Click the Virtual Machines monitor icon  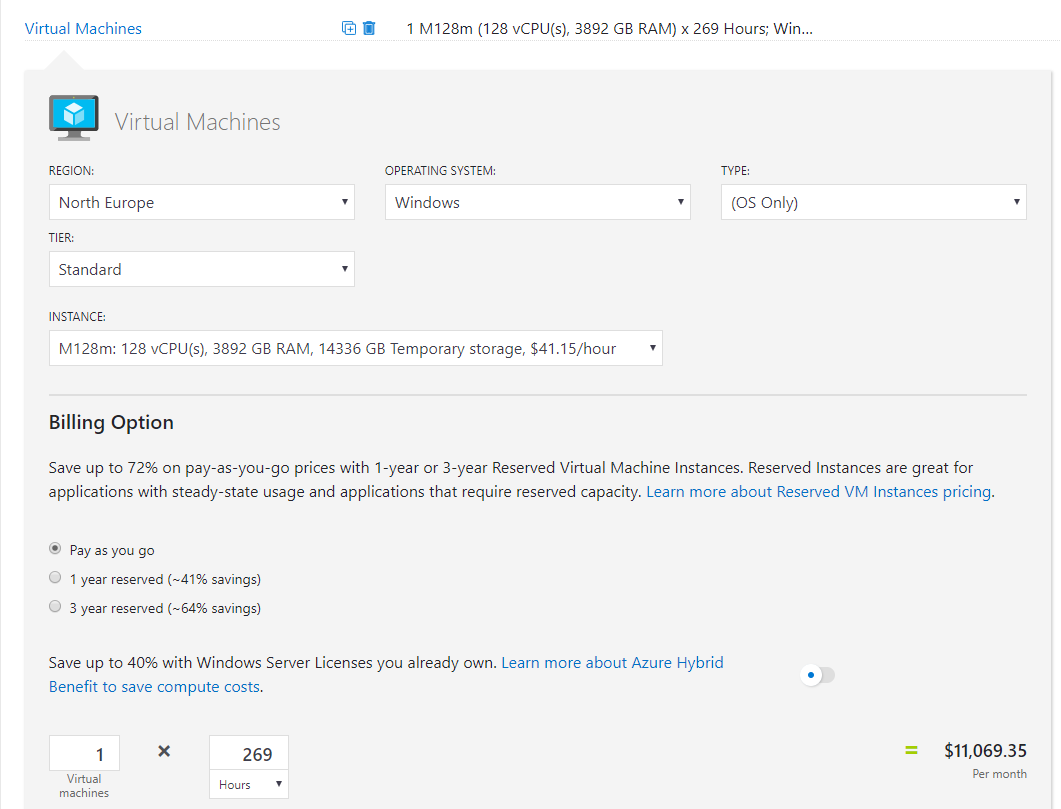point(74,118)
